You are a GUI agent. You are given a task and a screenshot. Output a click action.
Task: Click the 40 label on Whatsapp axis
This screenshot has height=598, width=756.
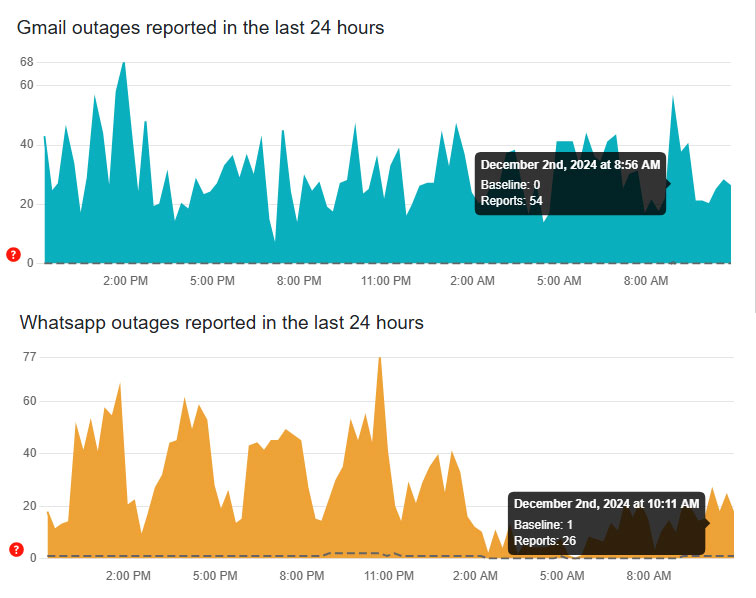29,453
